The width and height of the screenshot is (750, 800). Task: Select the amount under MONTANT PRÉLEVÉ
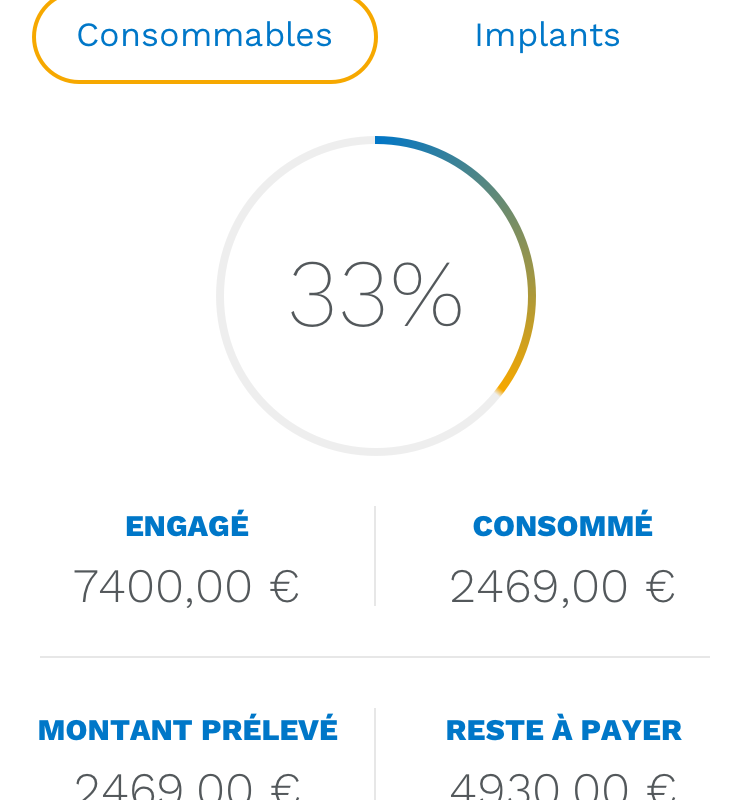coord(187,786)
